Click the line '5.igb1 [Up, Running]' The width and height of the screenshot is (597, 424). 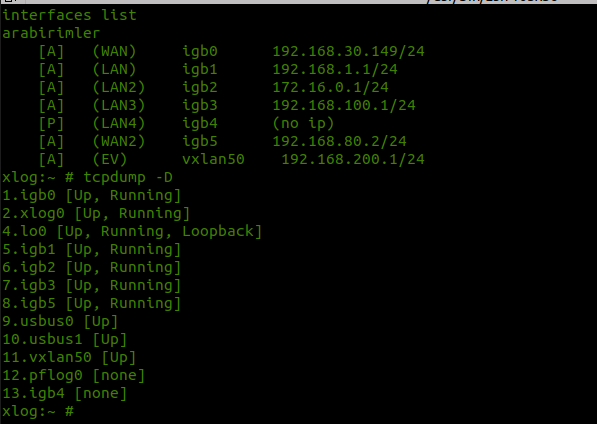(91, 249)
